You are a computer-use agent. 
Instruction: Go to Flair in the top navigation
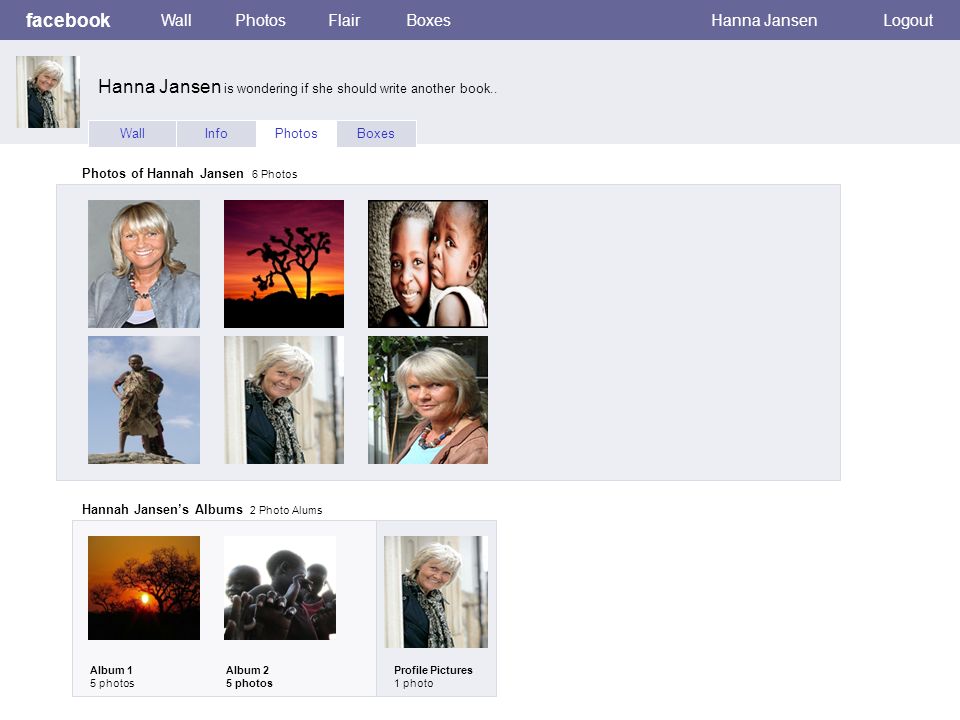pos(344,20)
